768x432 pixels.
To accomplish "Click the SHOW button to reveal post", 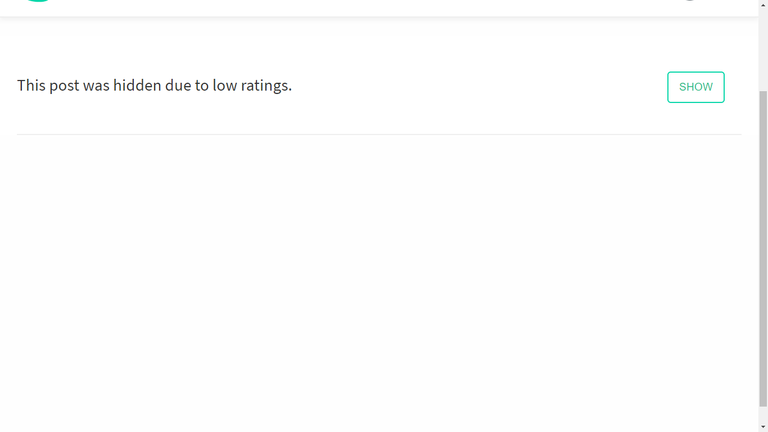I will [696, 87].
